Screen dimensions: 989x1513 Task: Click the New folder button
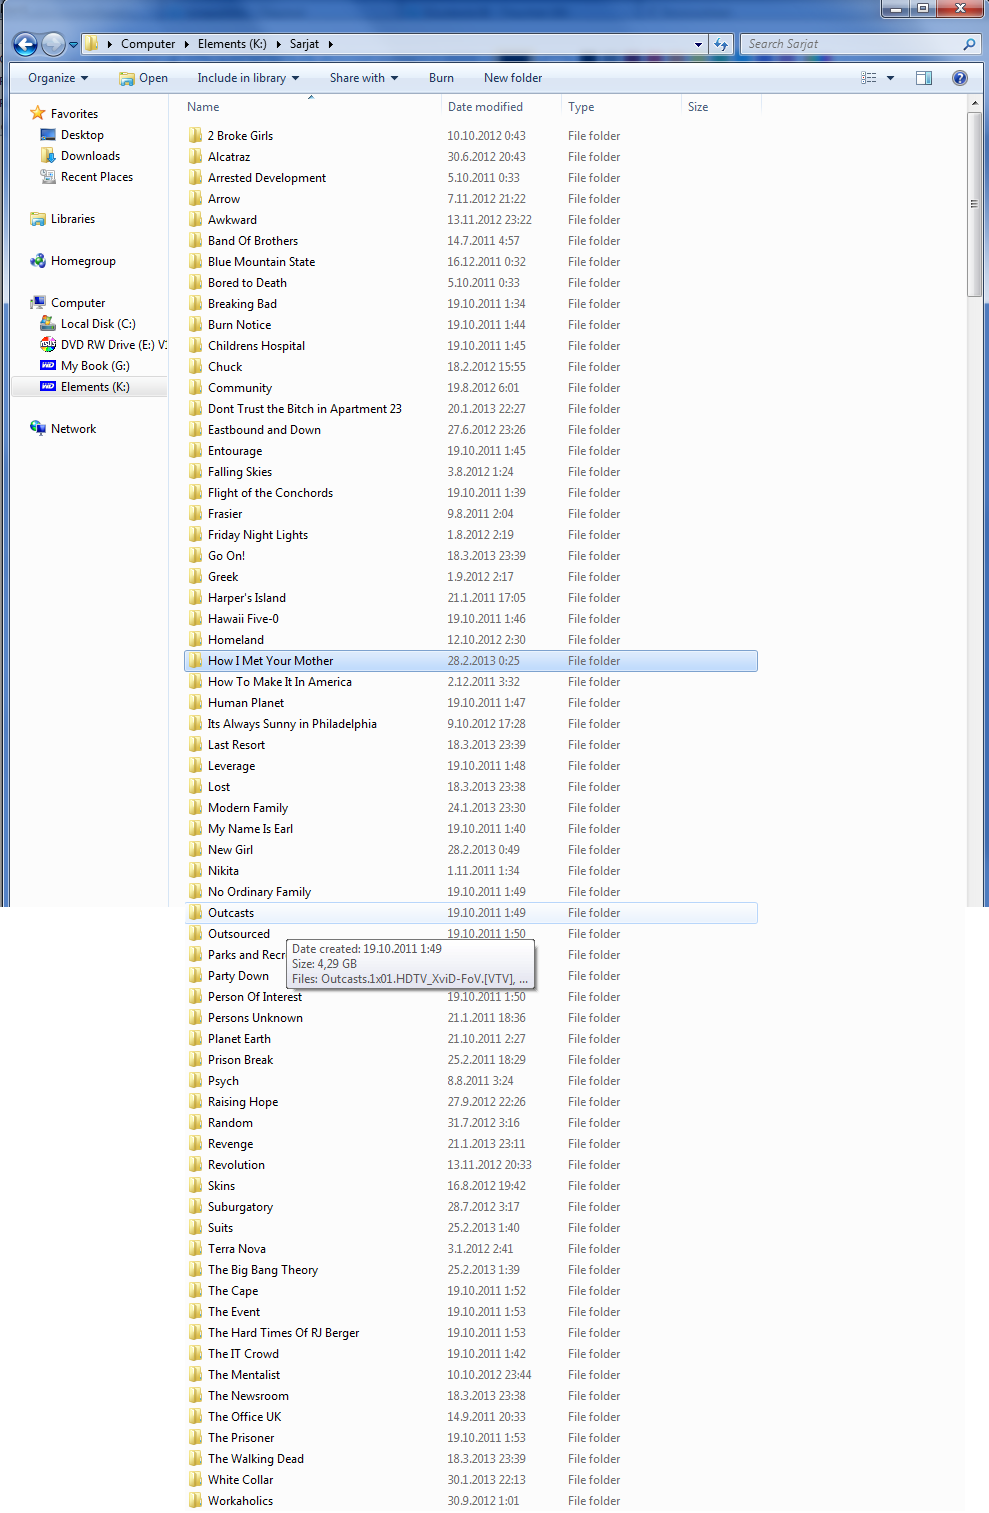tap(513, 78)
